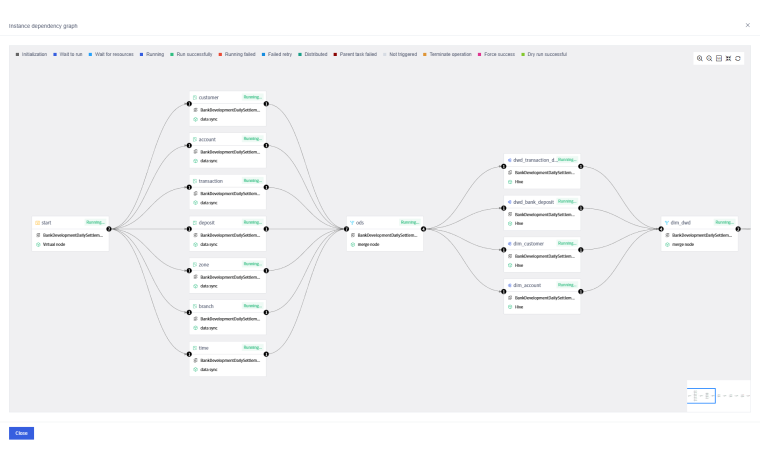The width and height of the screenshot is (760, 460).
Task: Click the zoom in magnifier icon
Action: click(700, 58)
